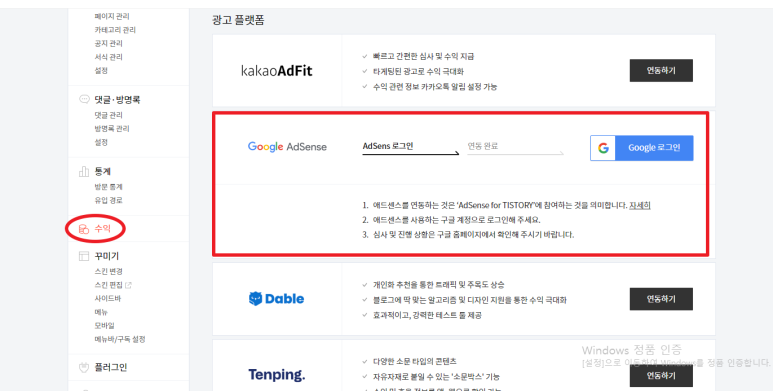Click the 꾸미기 section heading

pos(106,256)
